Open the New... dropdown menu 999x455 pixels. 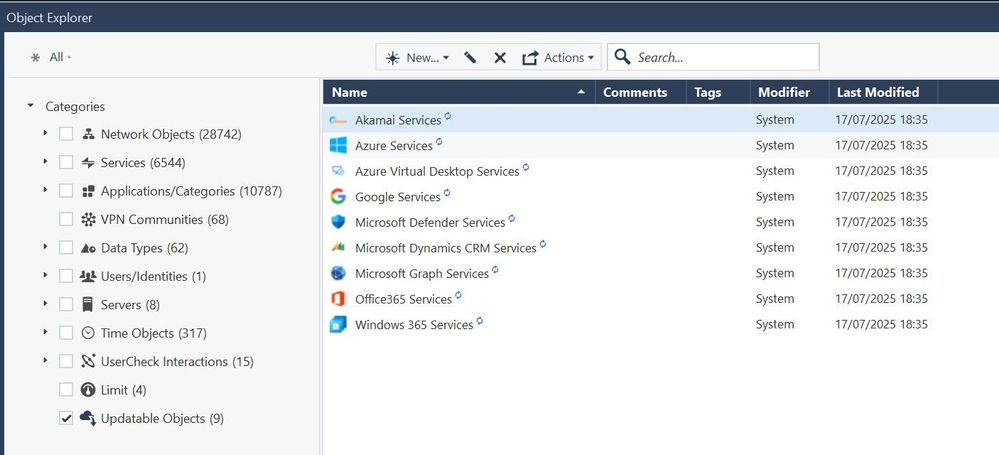click(x=418, y=57)
